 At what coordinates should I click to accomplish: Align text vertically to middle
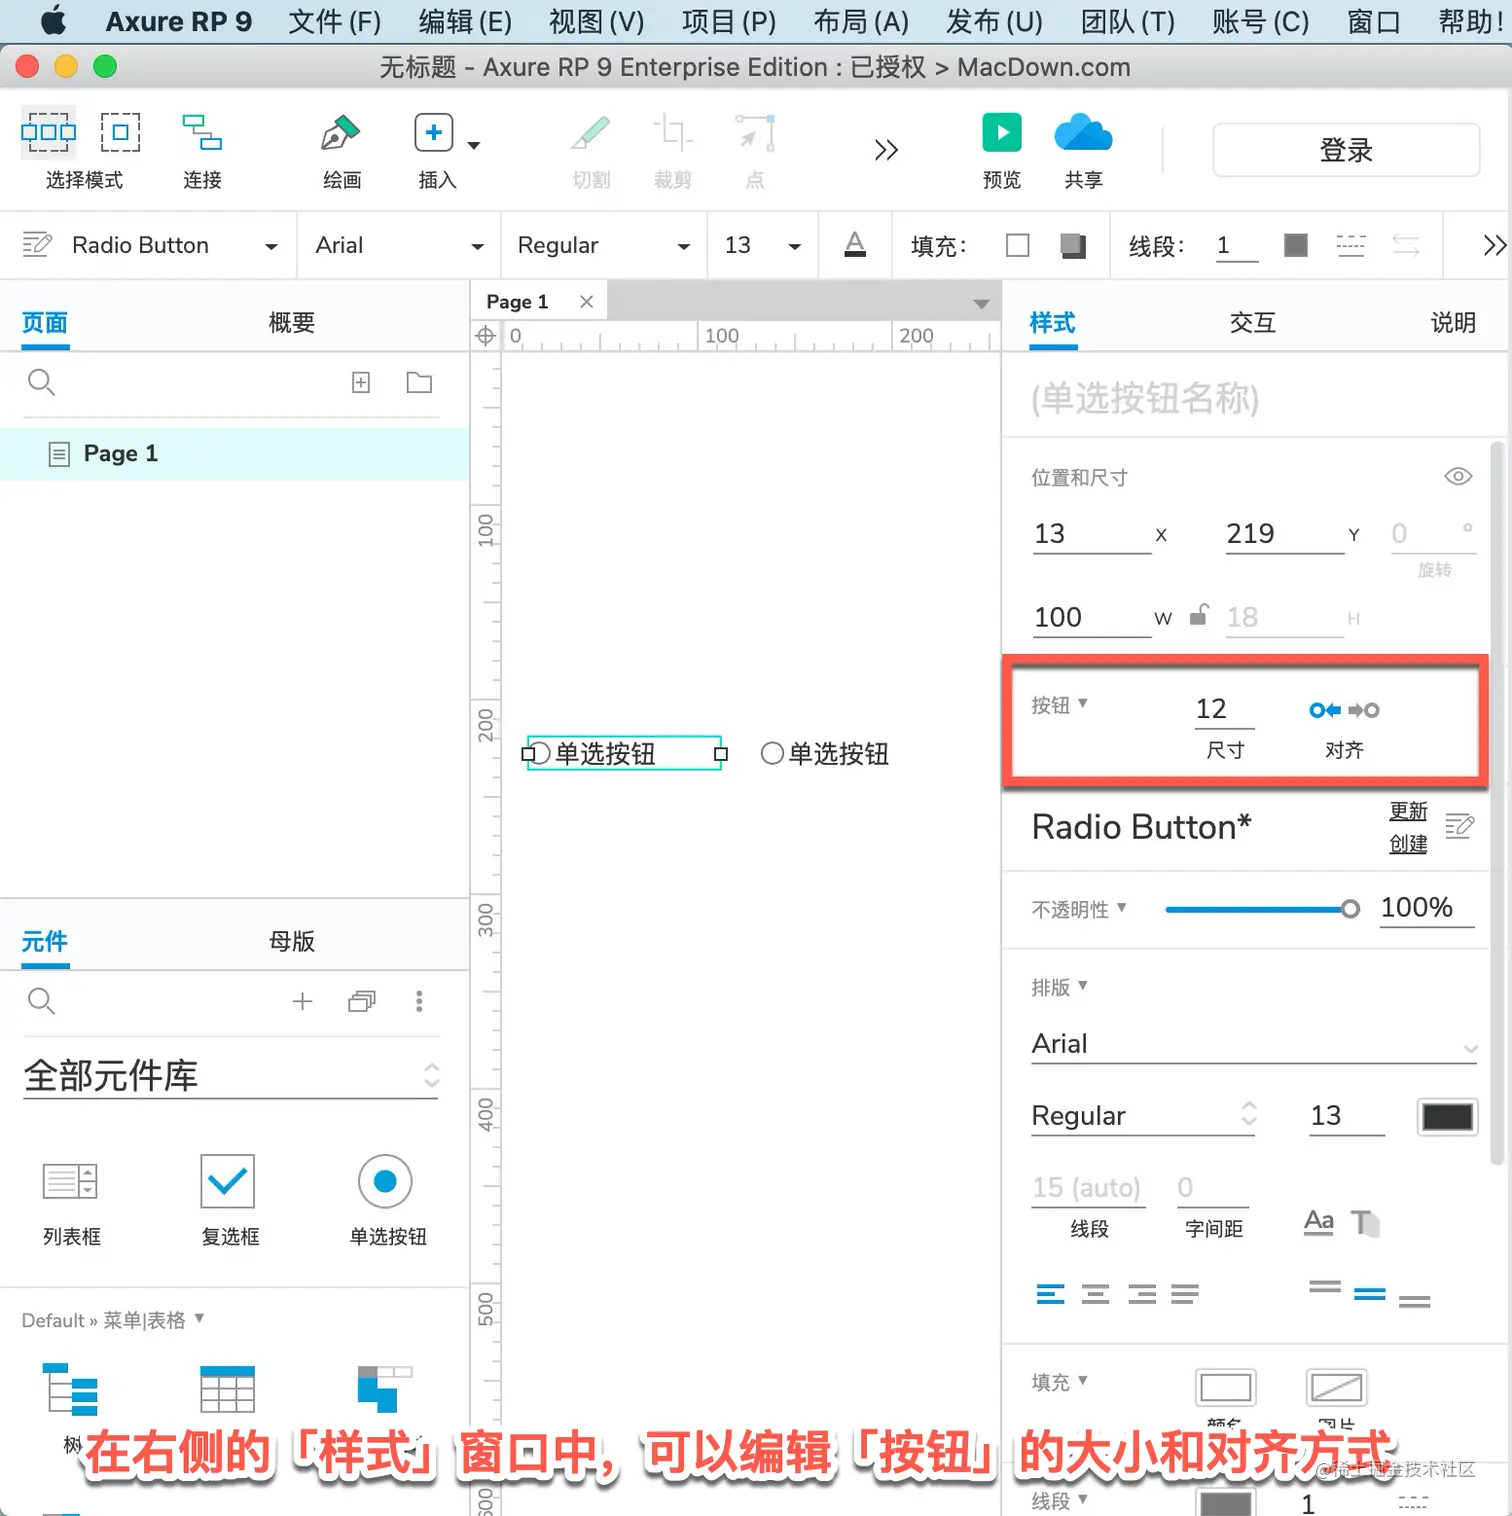1369,1294
